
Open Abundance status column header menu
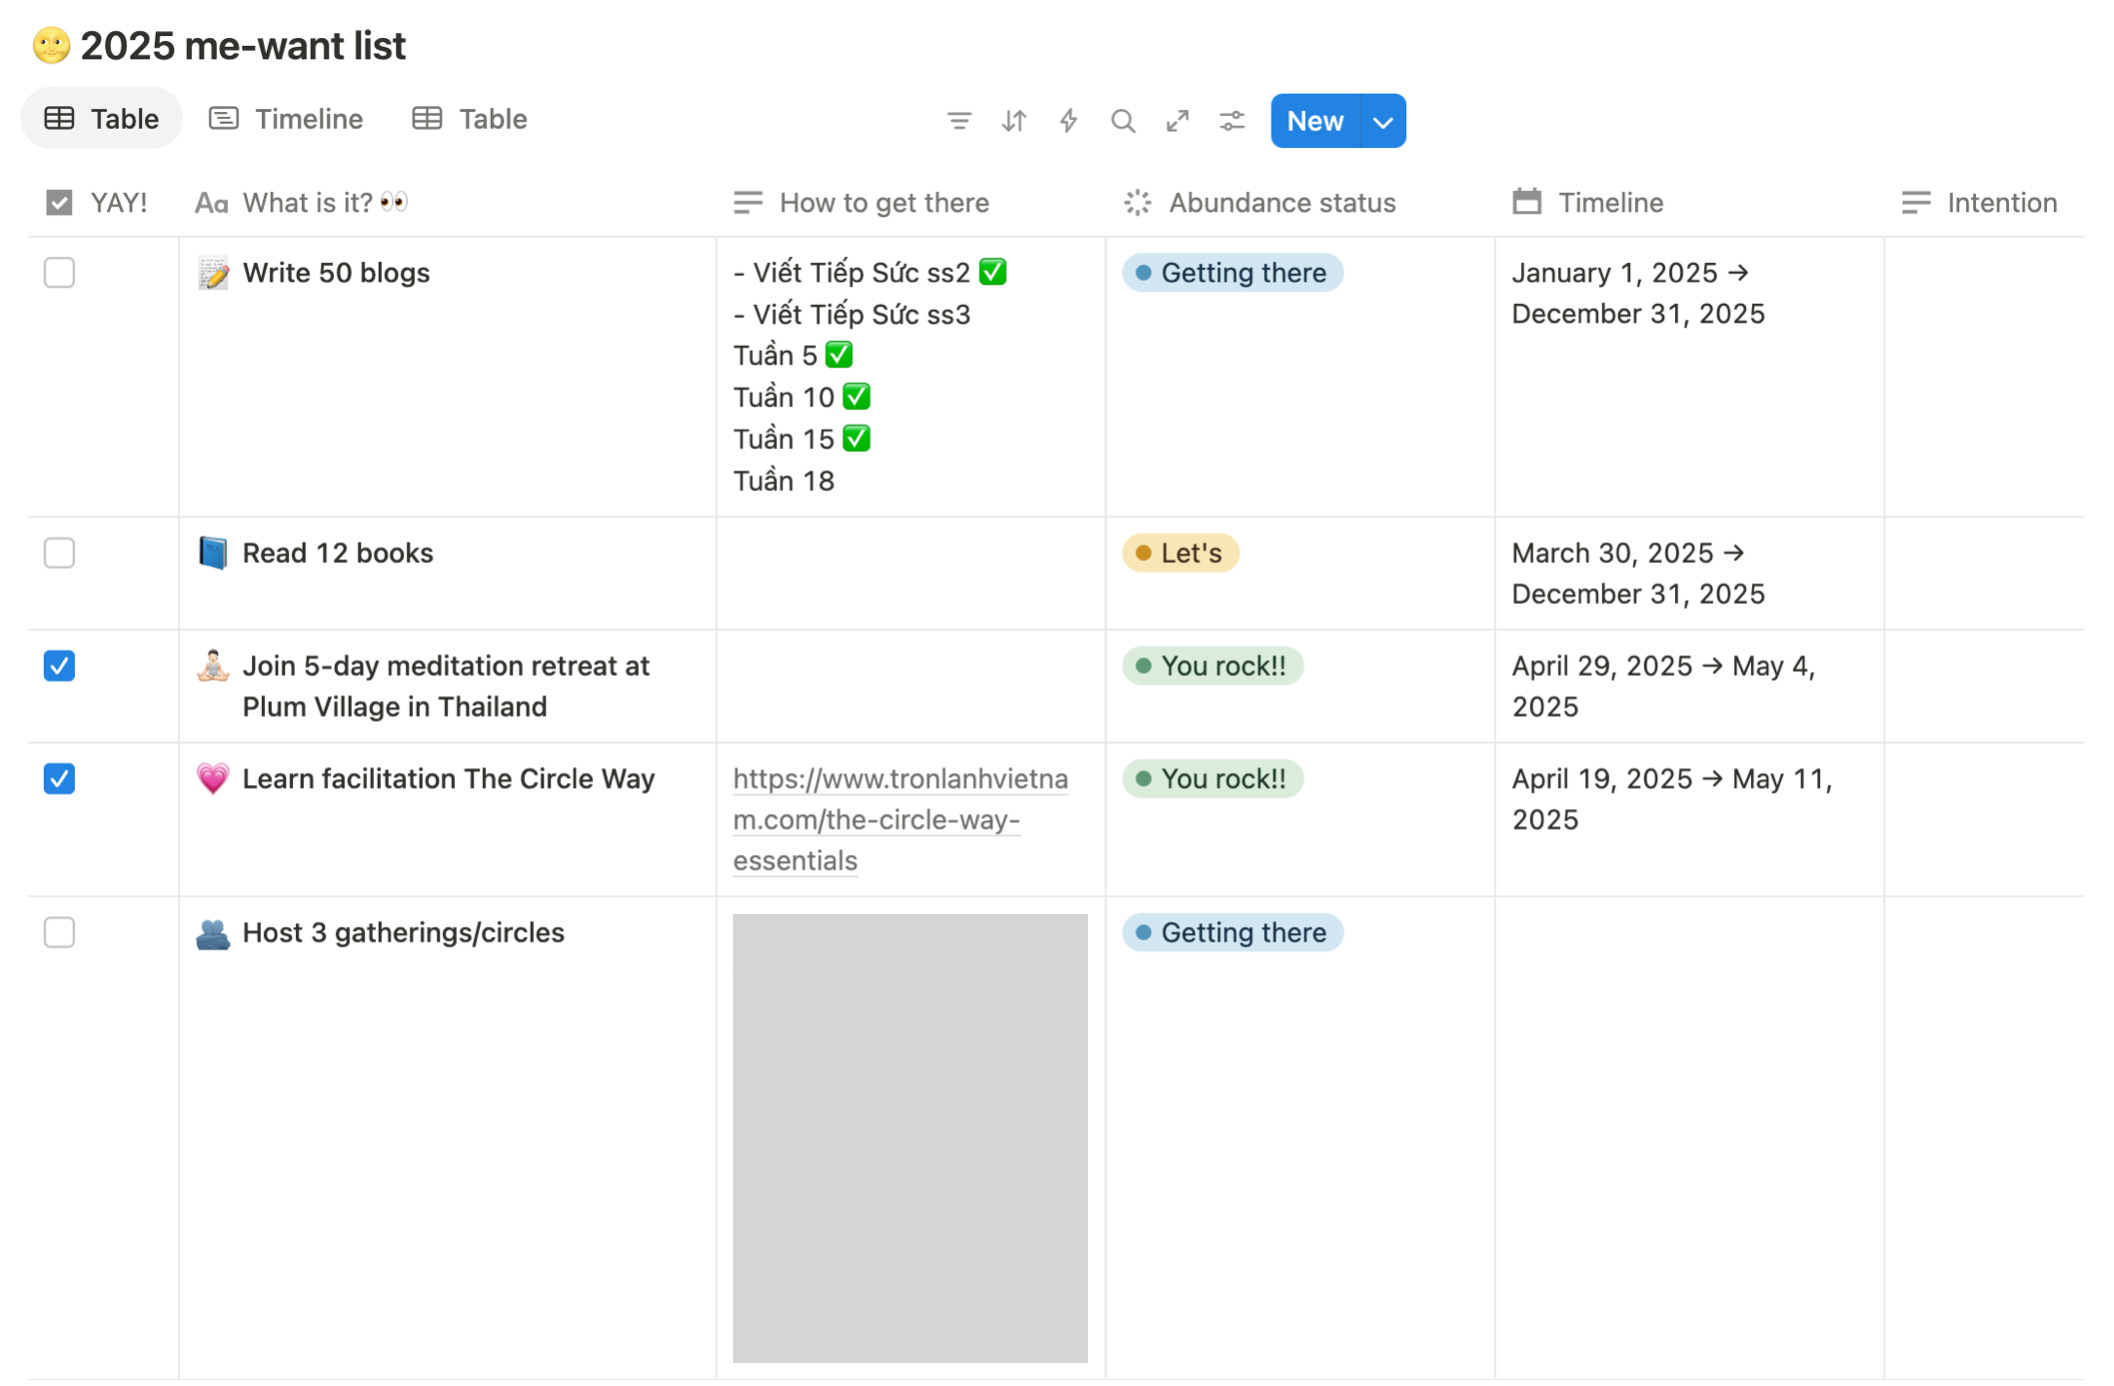click(x=1281, y=203)
